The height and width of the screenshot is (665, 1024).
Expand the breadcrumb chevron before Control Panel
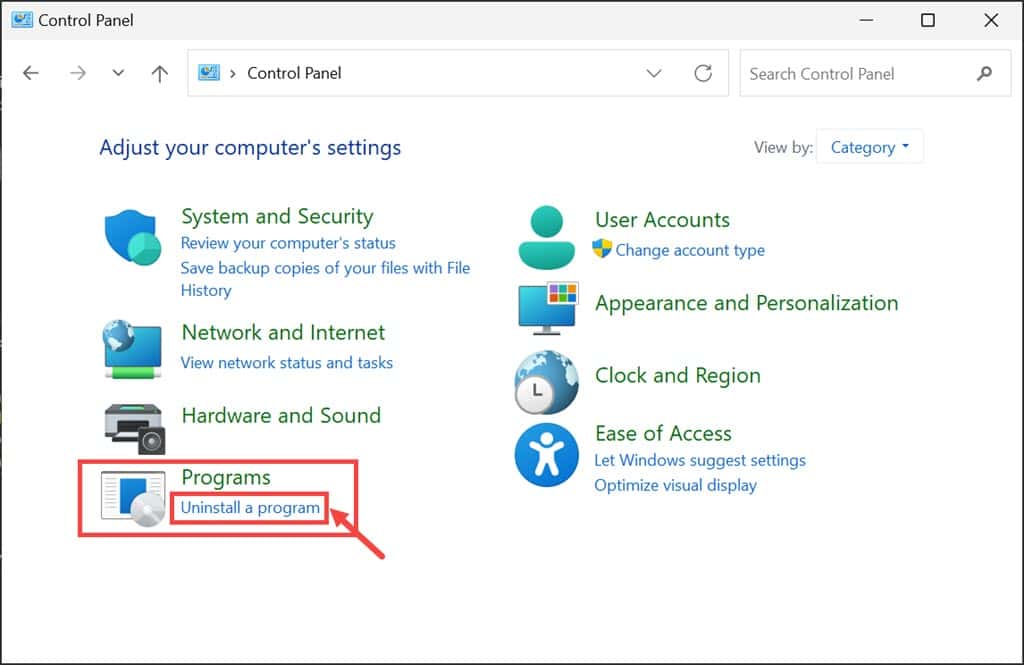(x=232, y=73)
